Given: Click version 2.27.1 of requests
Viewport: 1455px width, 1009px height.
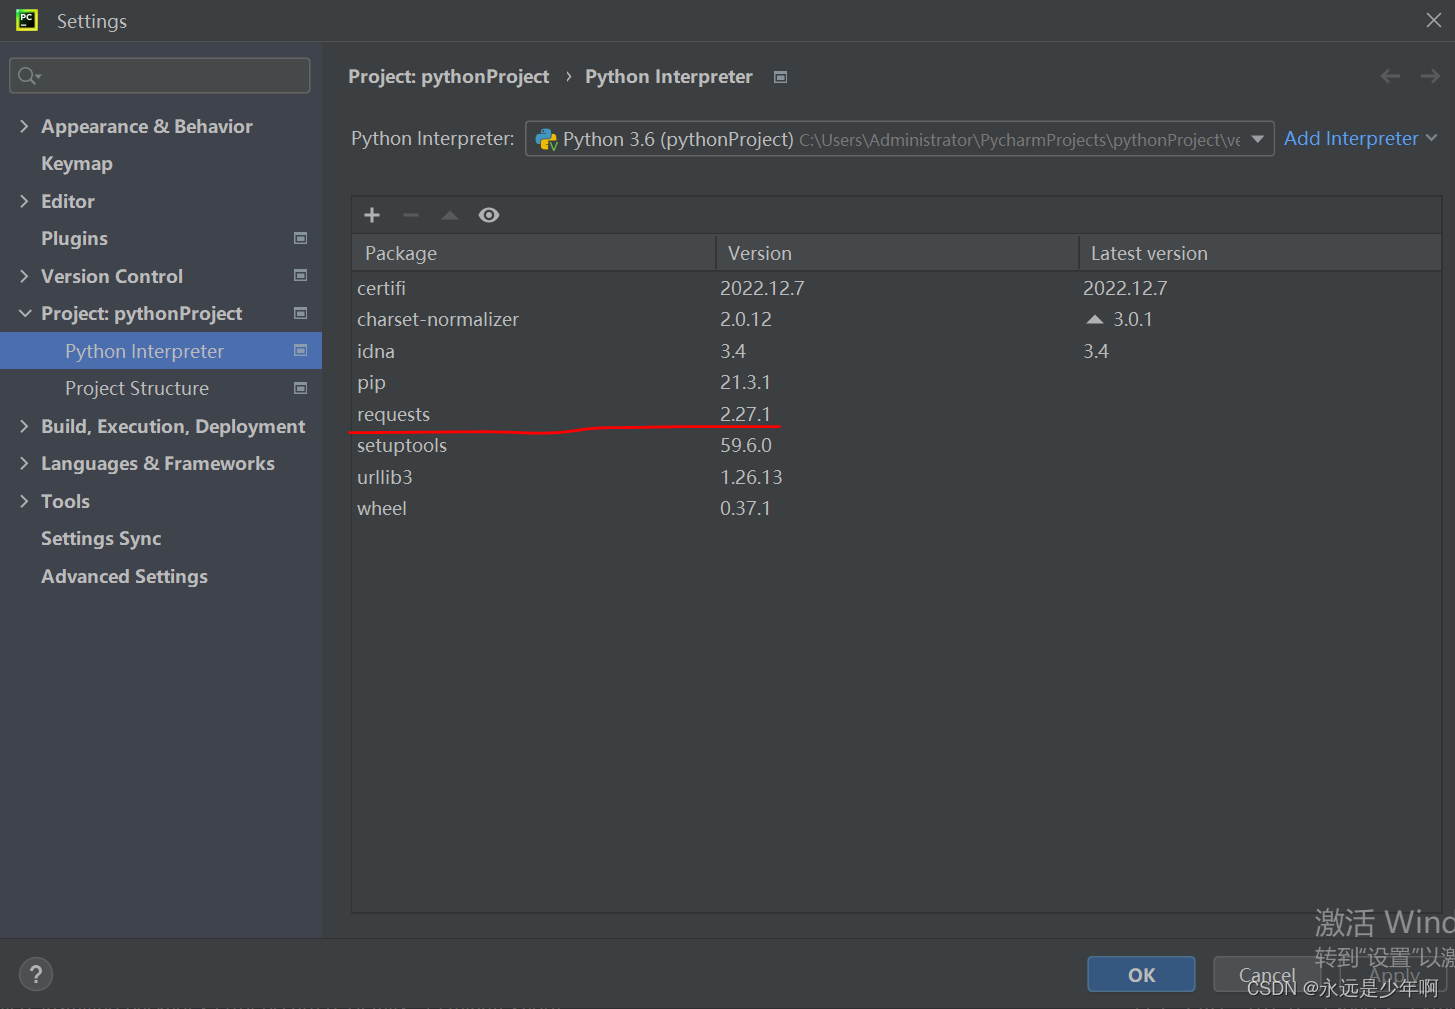Looking at the screenshot, I should point(745,414).
